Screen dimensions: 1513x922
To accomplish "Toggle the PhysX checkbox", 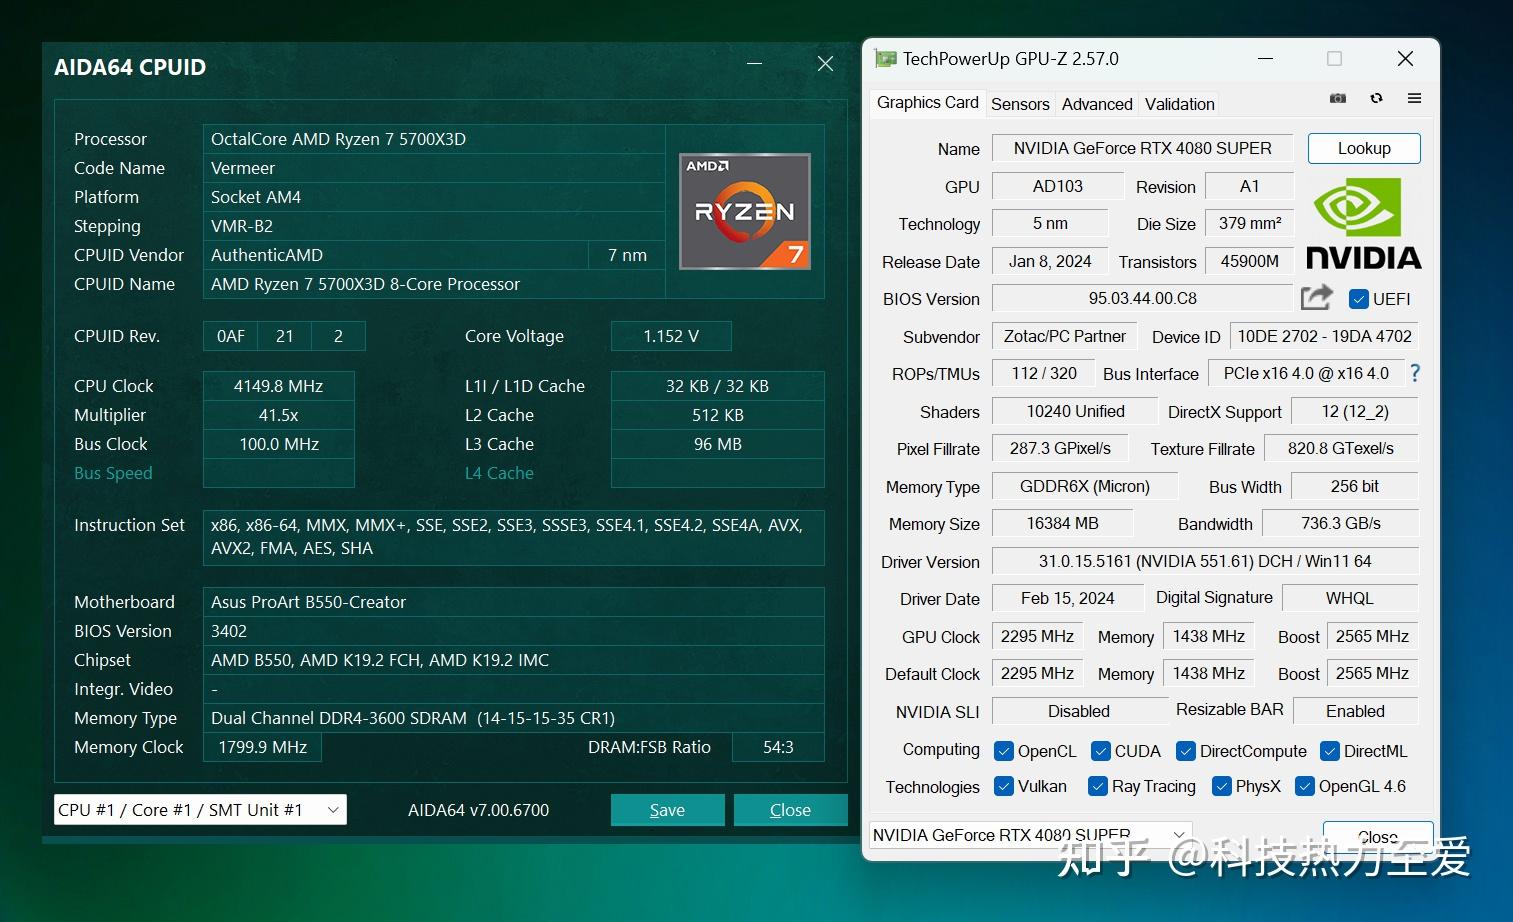I will click(1222, 786).
